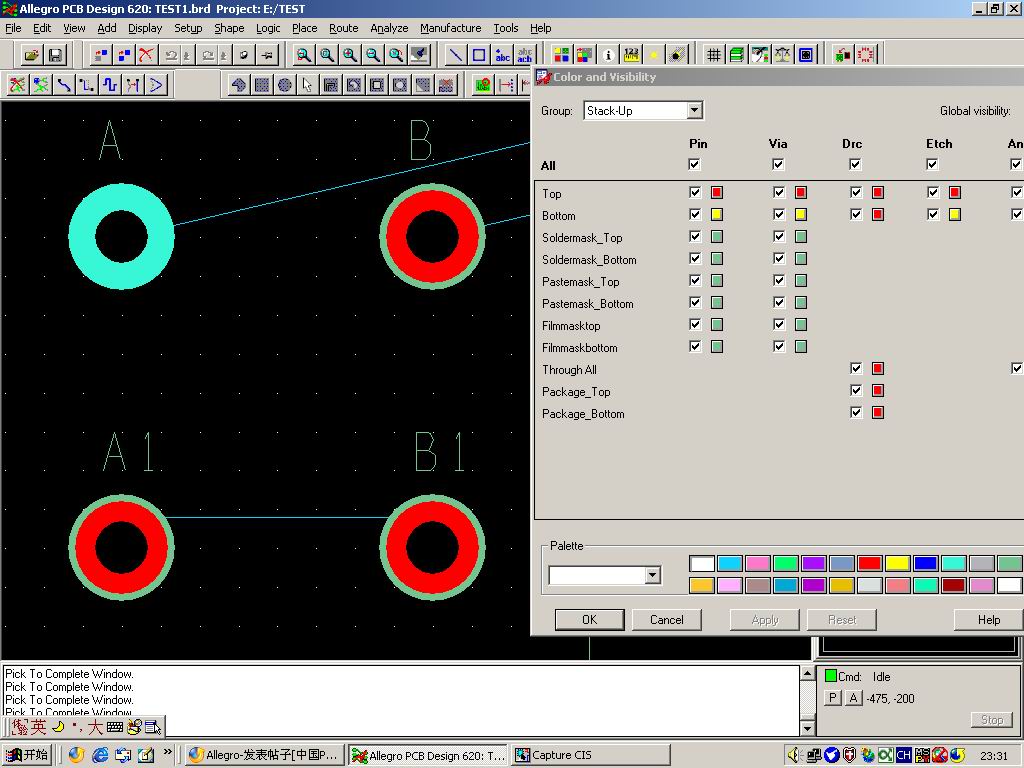Viewport: 1024px width, 768px height.
Task: Pick the yellow palette color swatch
Action: coord(897,564)
